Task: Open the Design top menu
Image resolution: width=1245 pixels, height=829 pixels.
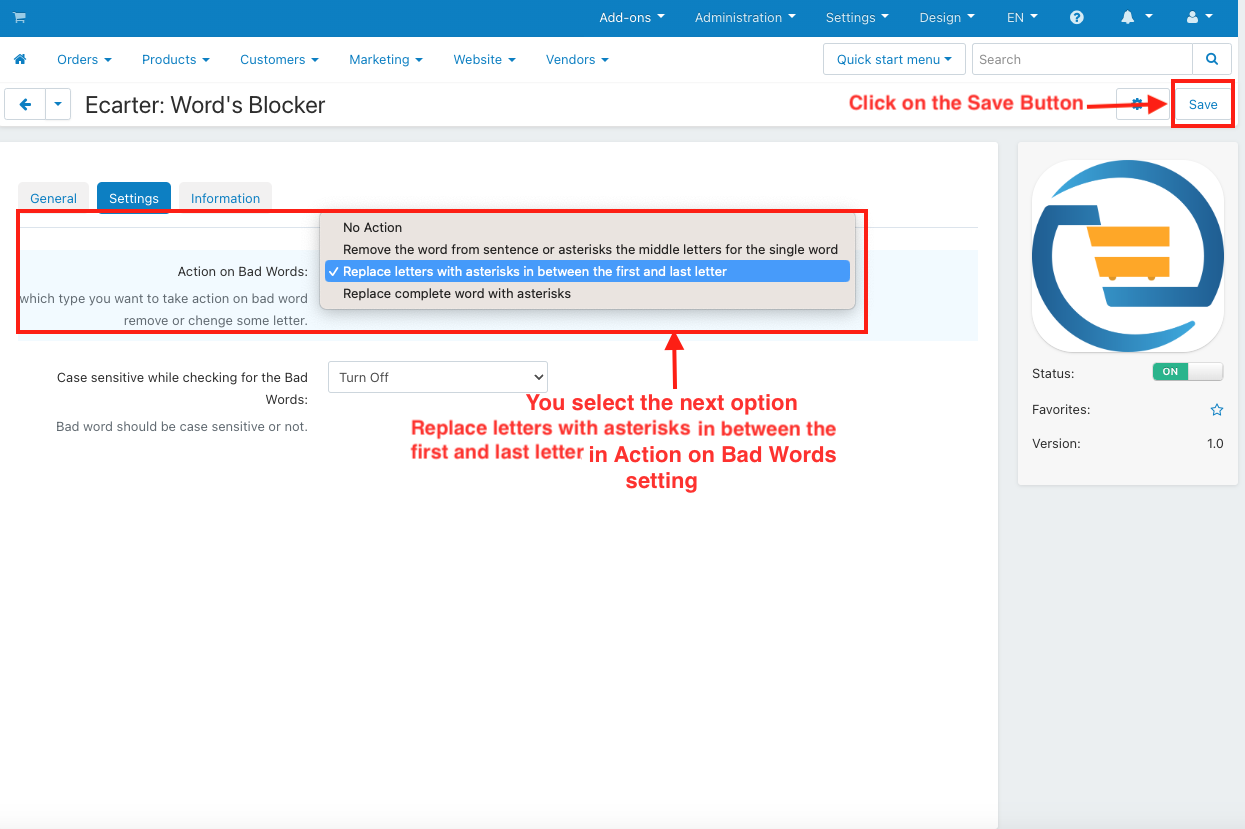Action: [x=947, y=17]
